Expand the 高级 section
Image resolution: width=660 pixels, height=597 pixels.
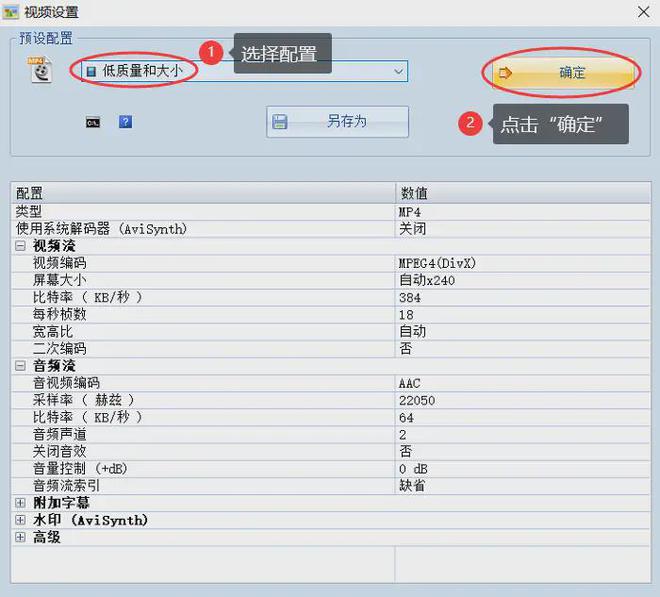20,537
